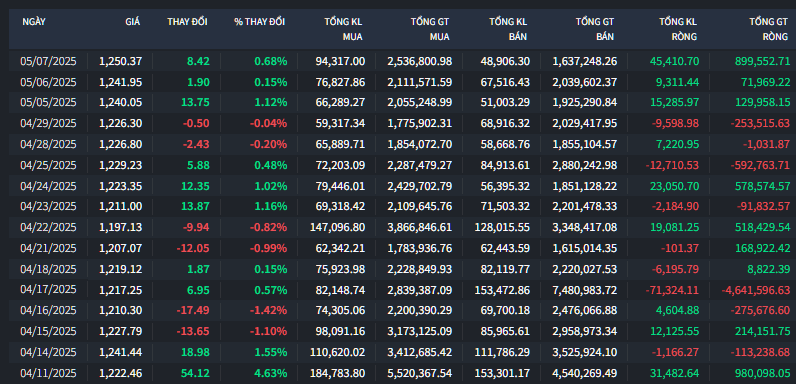
Task: Click change value -17.49
Action: [x=193, y=310]
